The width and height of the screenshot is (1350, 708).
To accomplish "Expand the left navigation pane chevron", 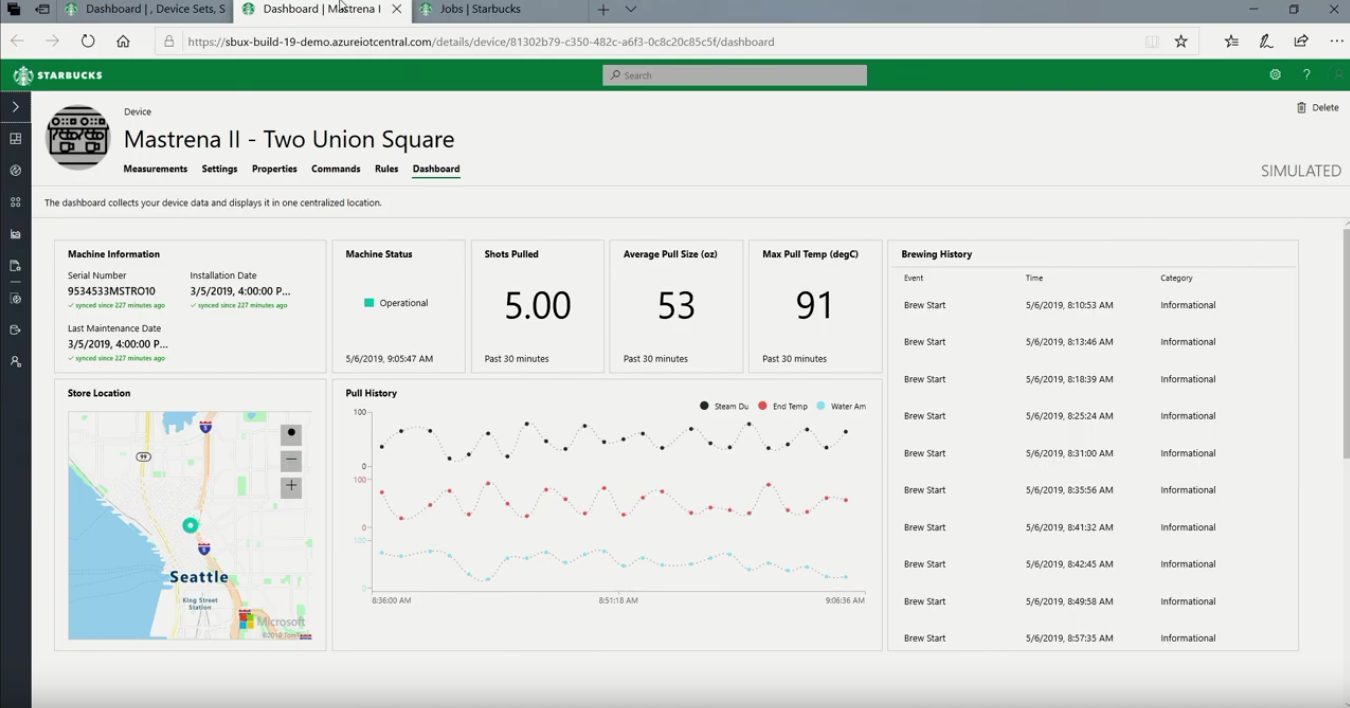I will click(15, 106).
